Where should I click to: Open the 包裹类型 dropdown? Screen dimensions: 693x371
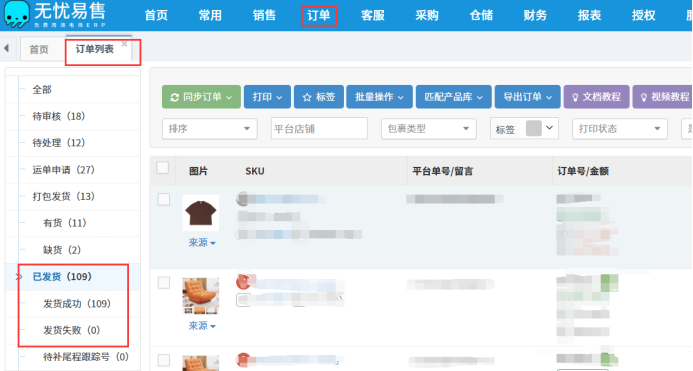[429, 129]
